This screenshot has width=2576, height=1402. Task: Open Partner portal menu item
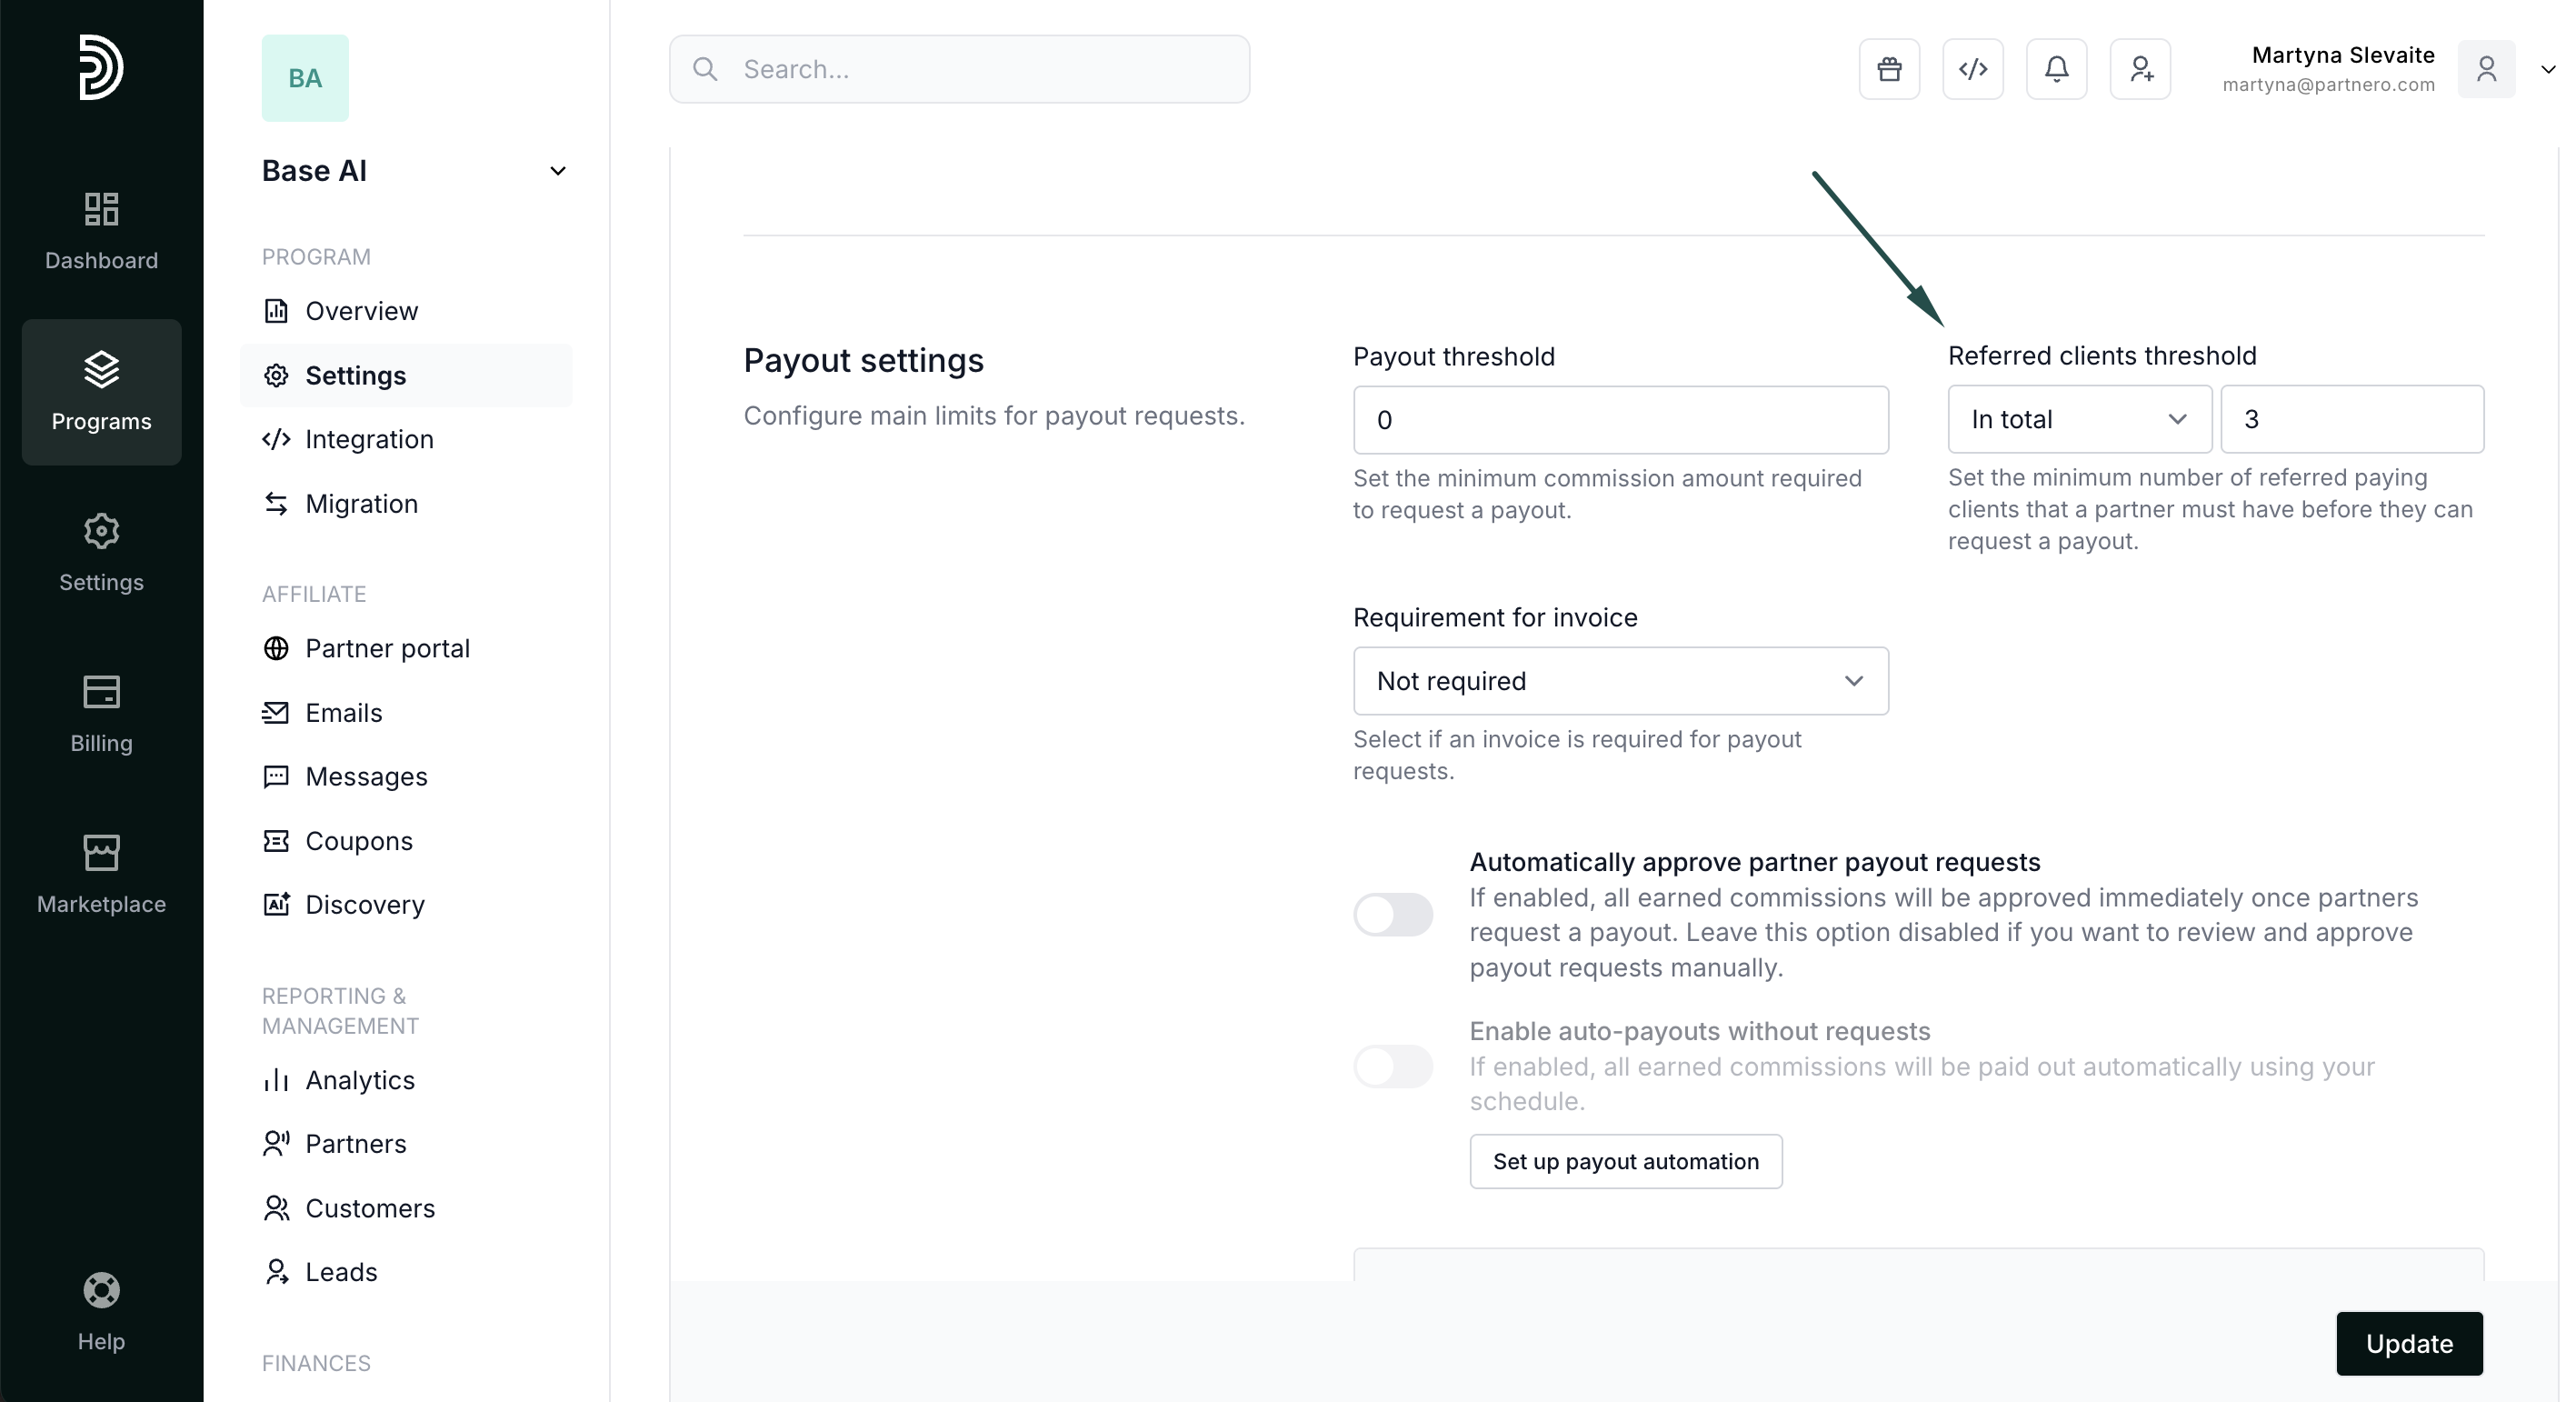click(387, 648)
